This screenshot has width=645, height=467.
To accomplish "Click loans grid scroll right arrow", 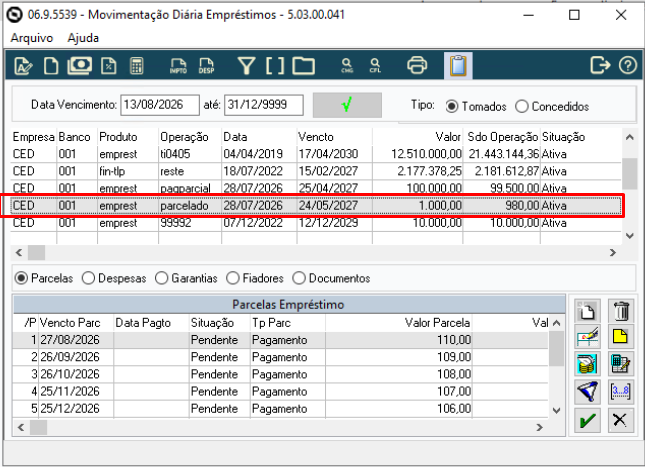I will point(613,253).
